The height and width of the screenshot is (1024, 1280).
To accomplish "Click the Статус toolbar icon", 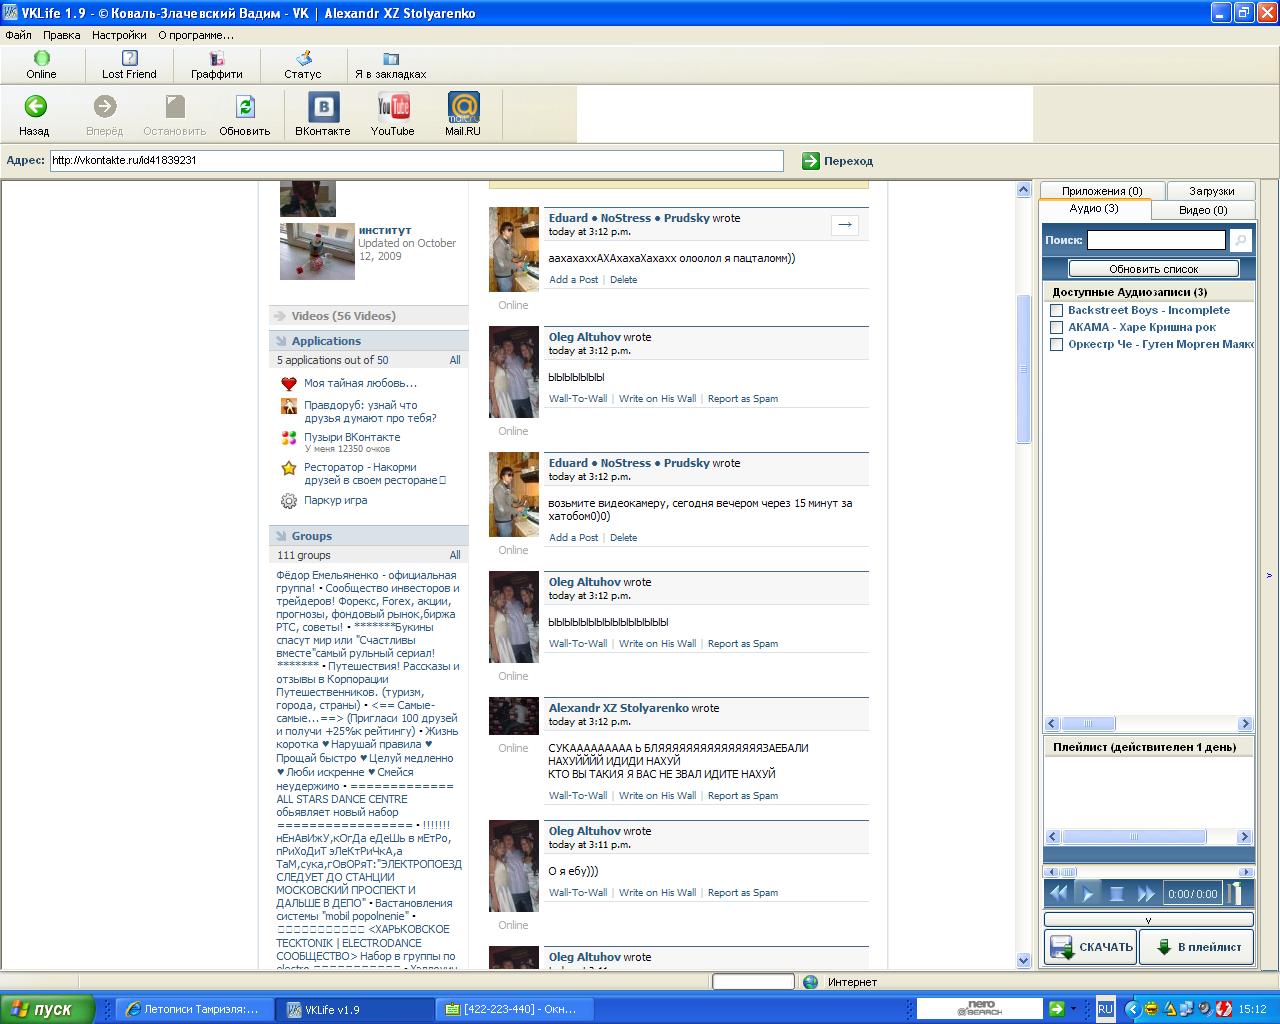I will pos(303,58).
